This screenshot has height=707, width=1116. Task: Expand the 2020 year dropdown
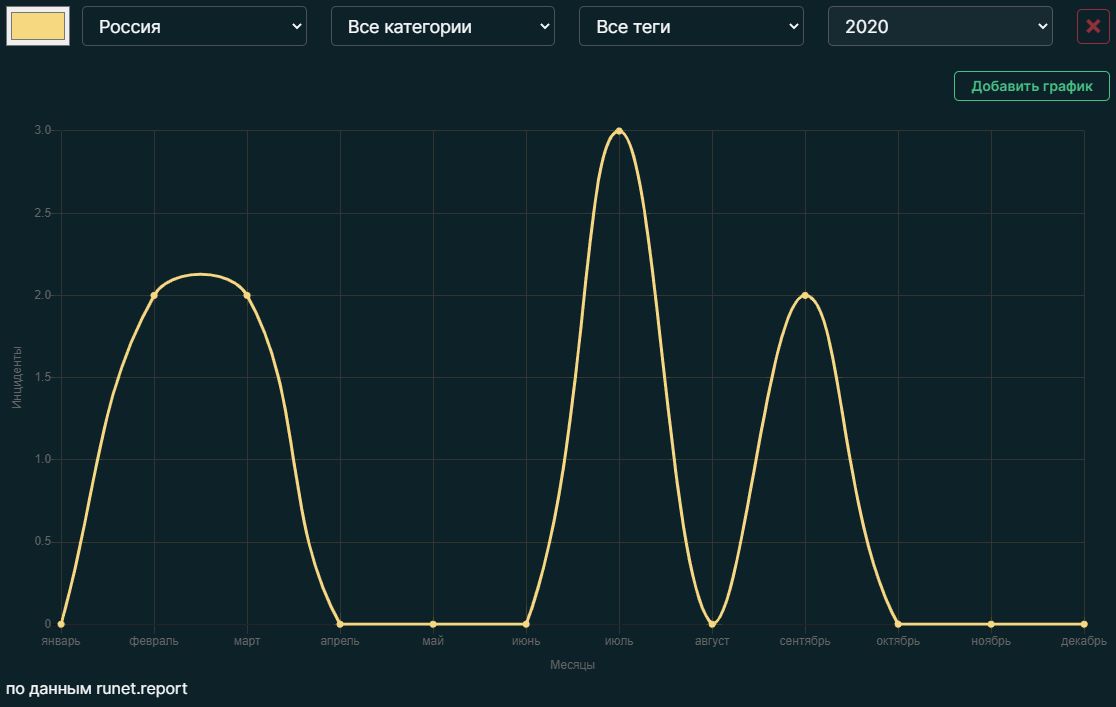tap(939, 27)
